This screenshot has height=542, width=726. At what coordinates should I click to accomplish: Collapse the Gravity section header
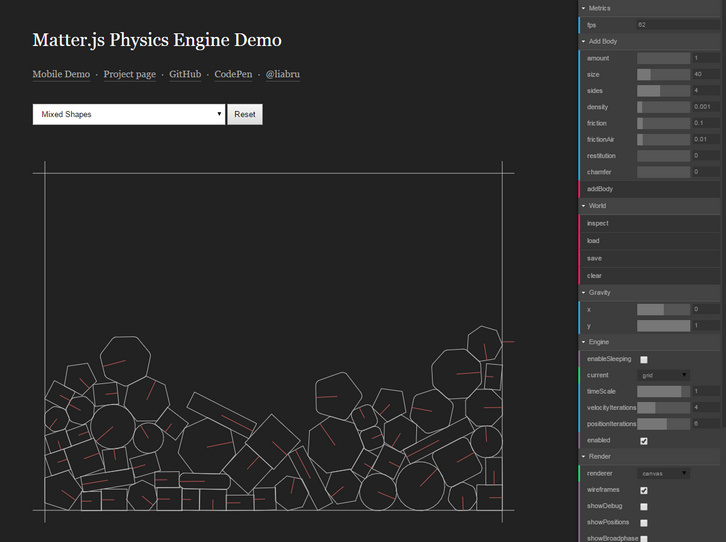tap(600, 292)
